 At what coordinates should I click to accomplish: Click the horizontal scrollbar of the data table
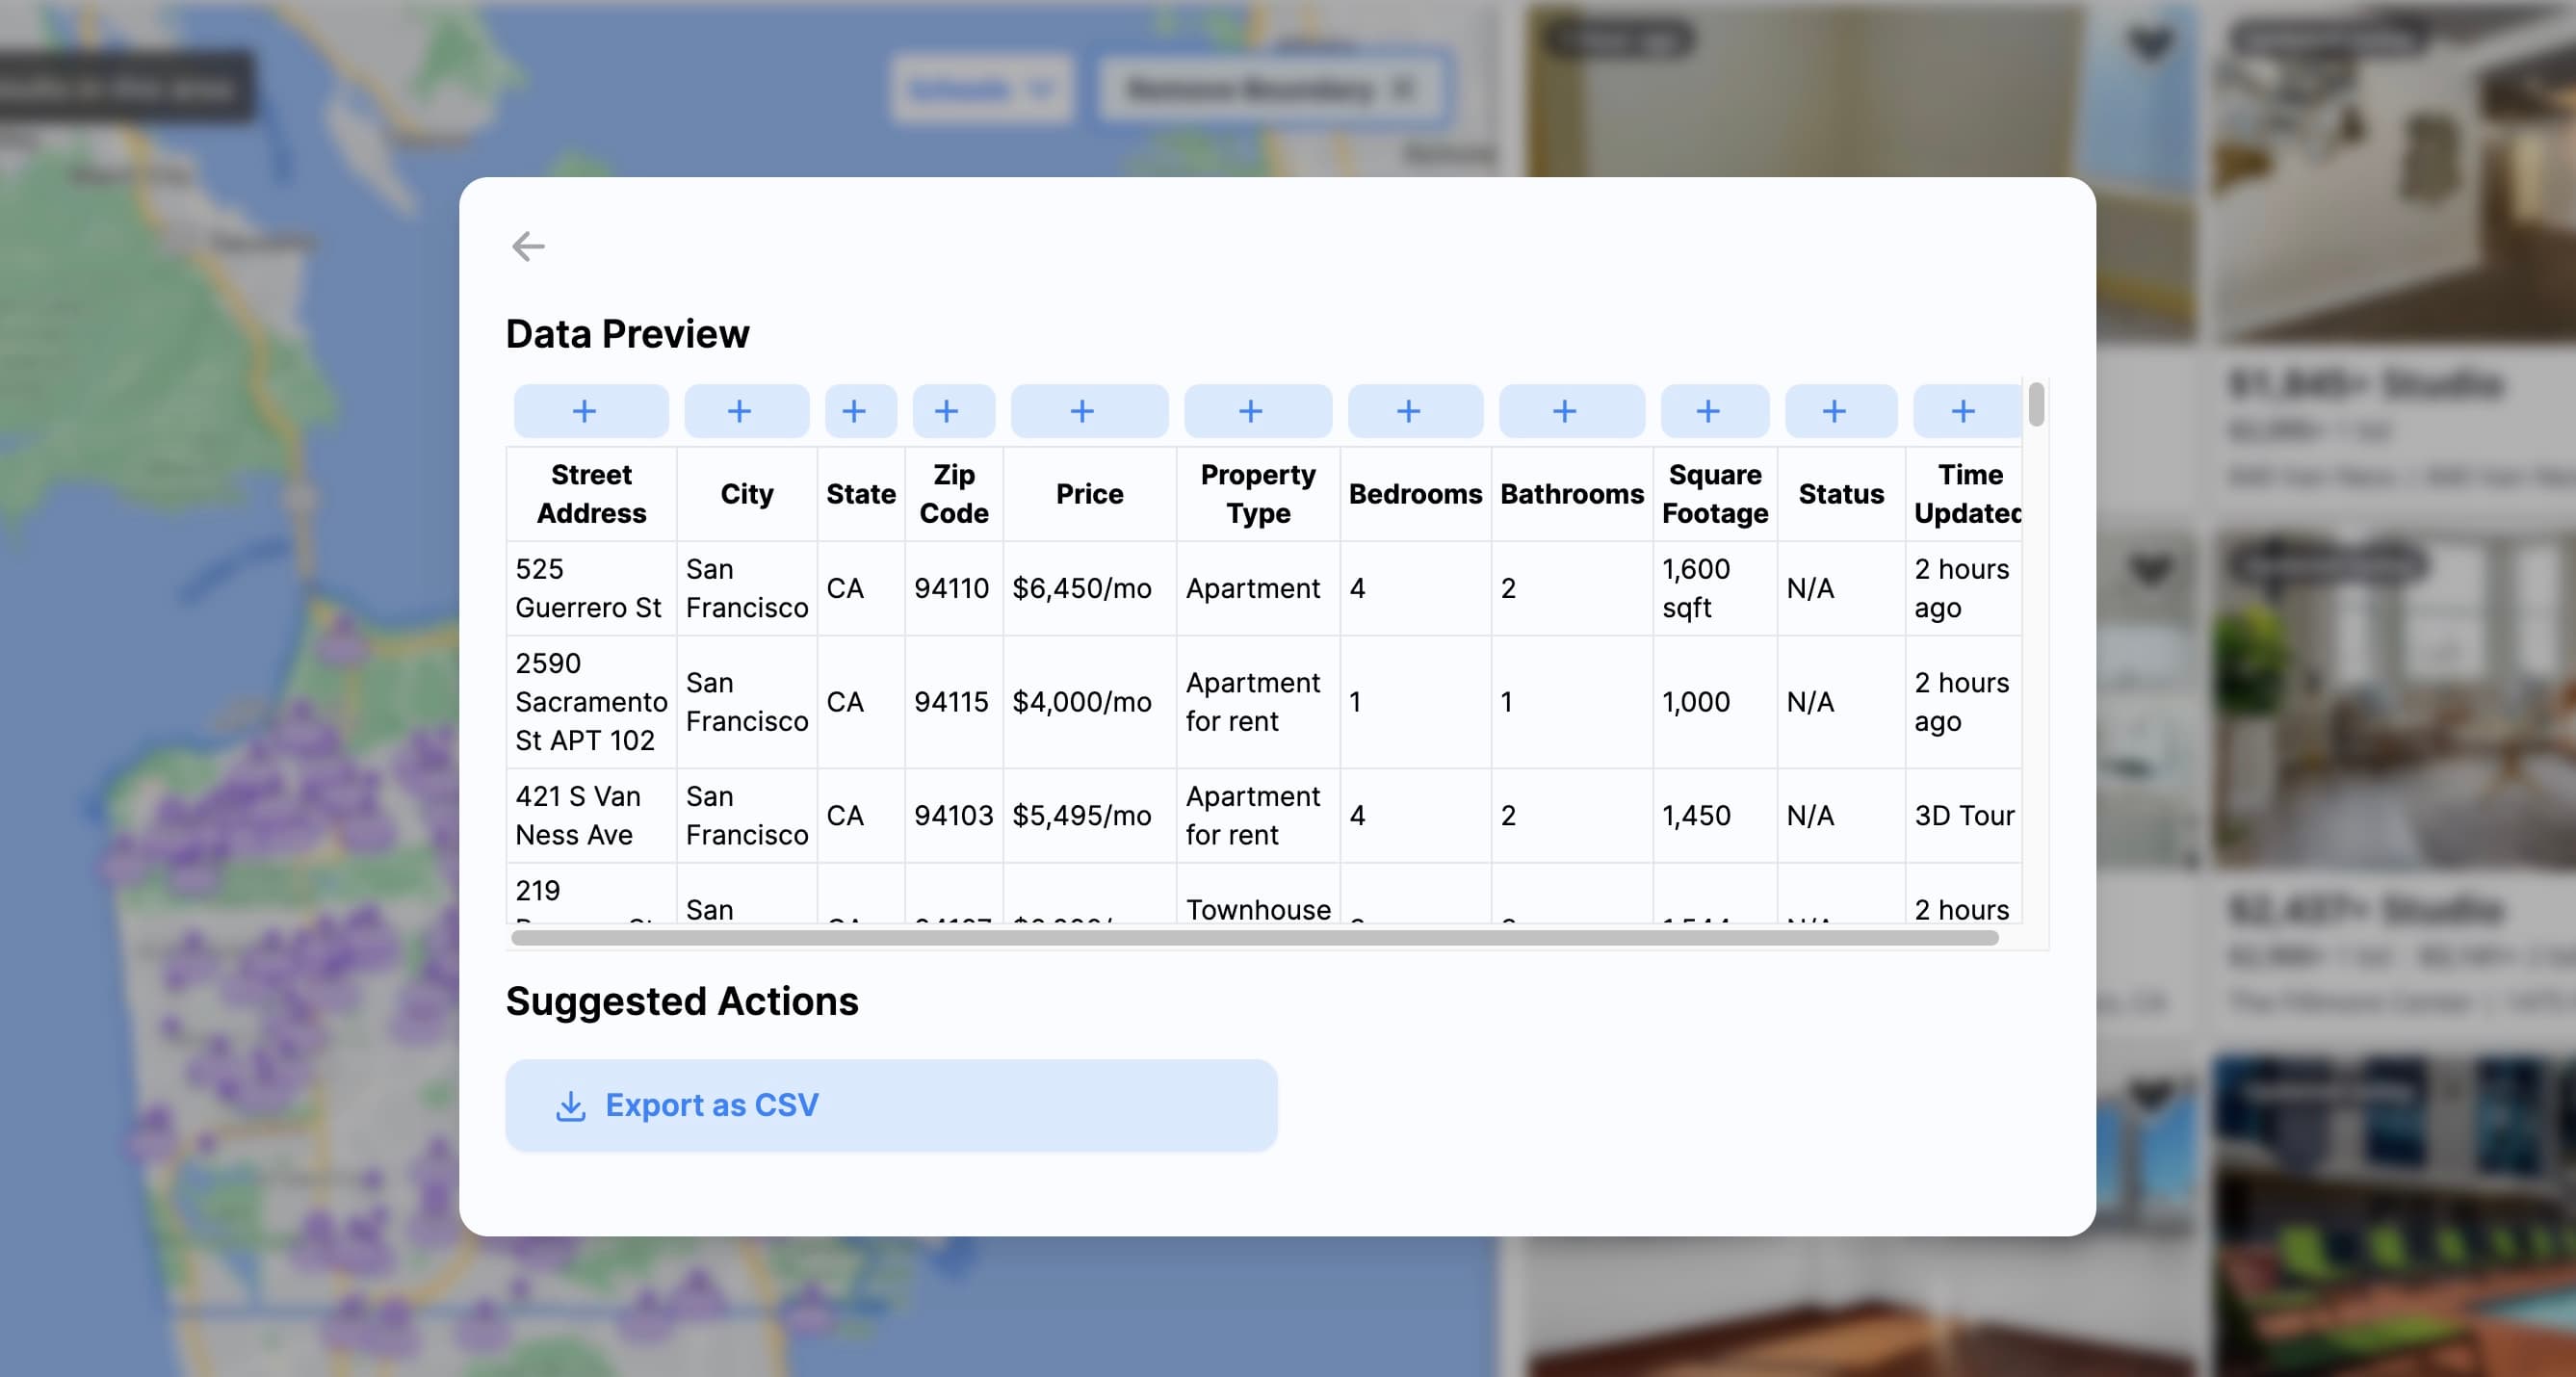click(x=1254, y=938)
